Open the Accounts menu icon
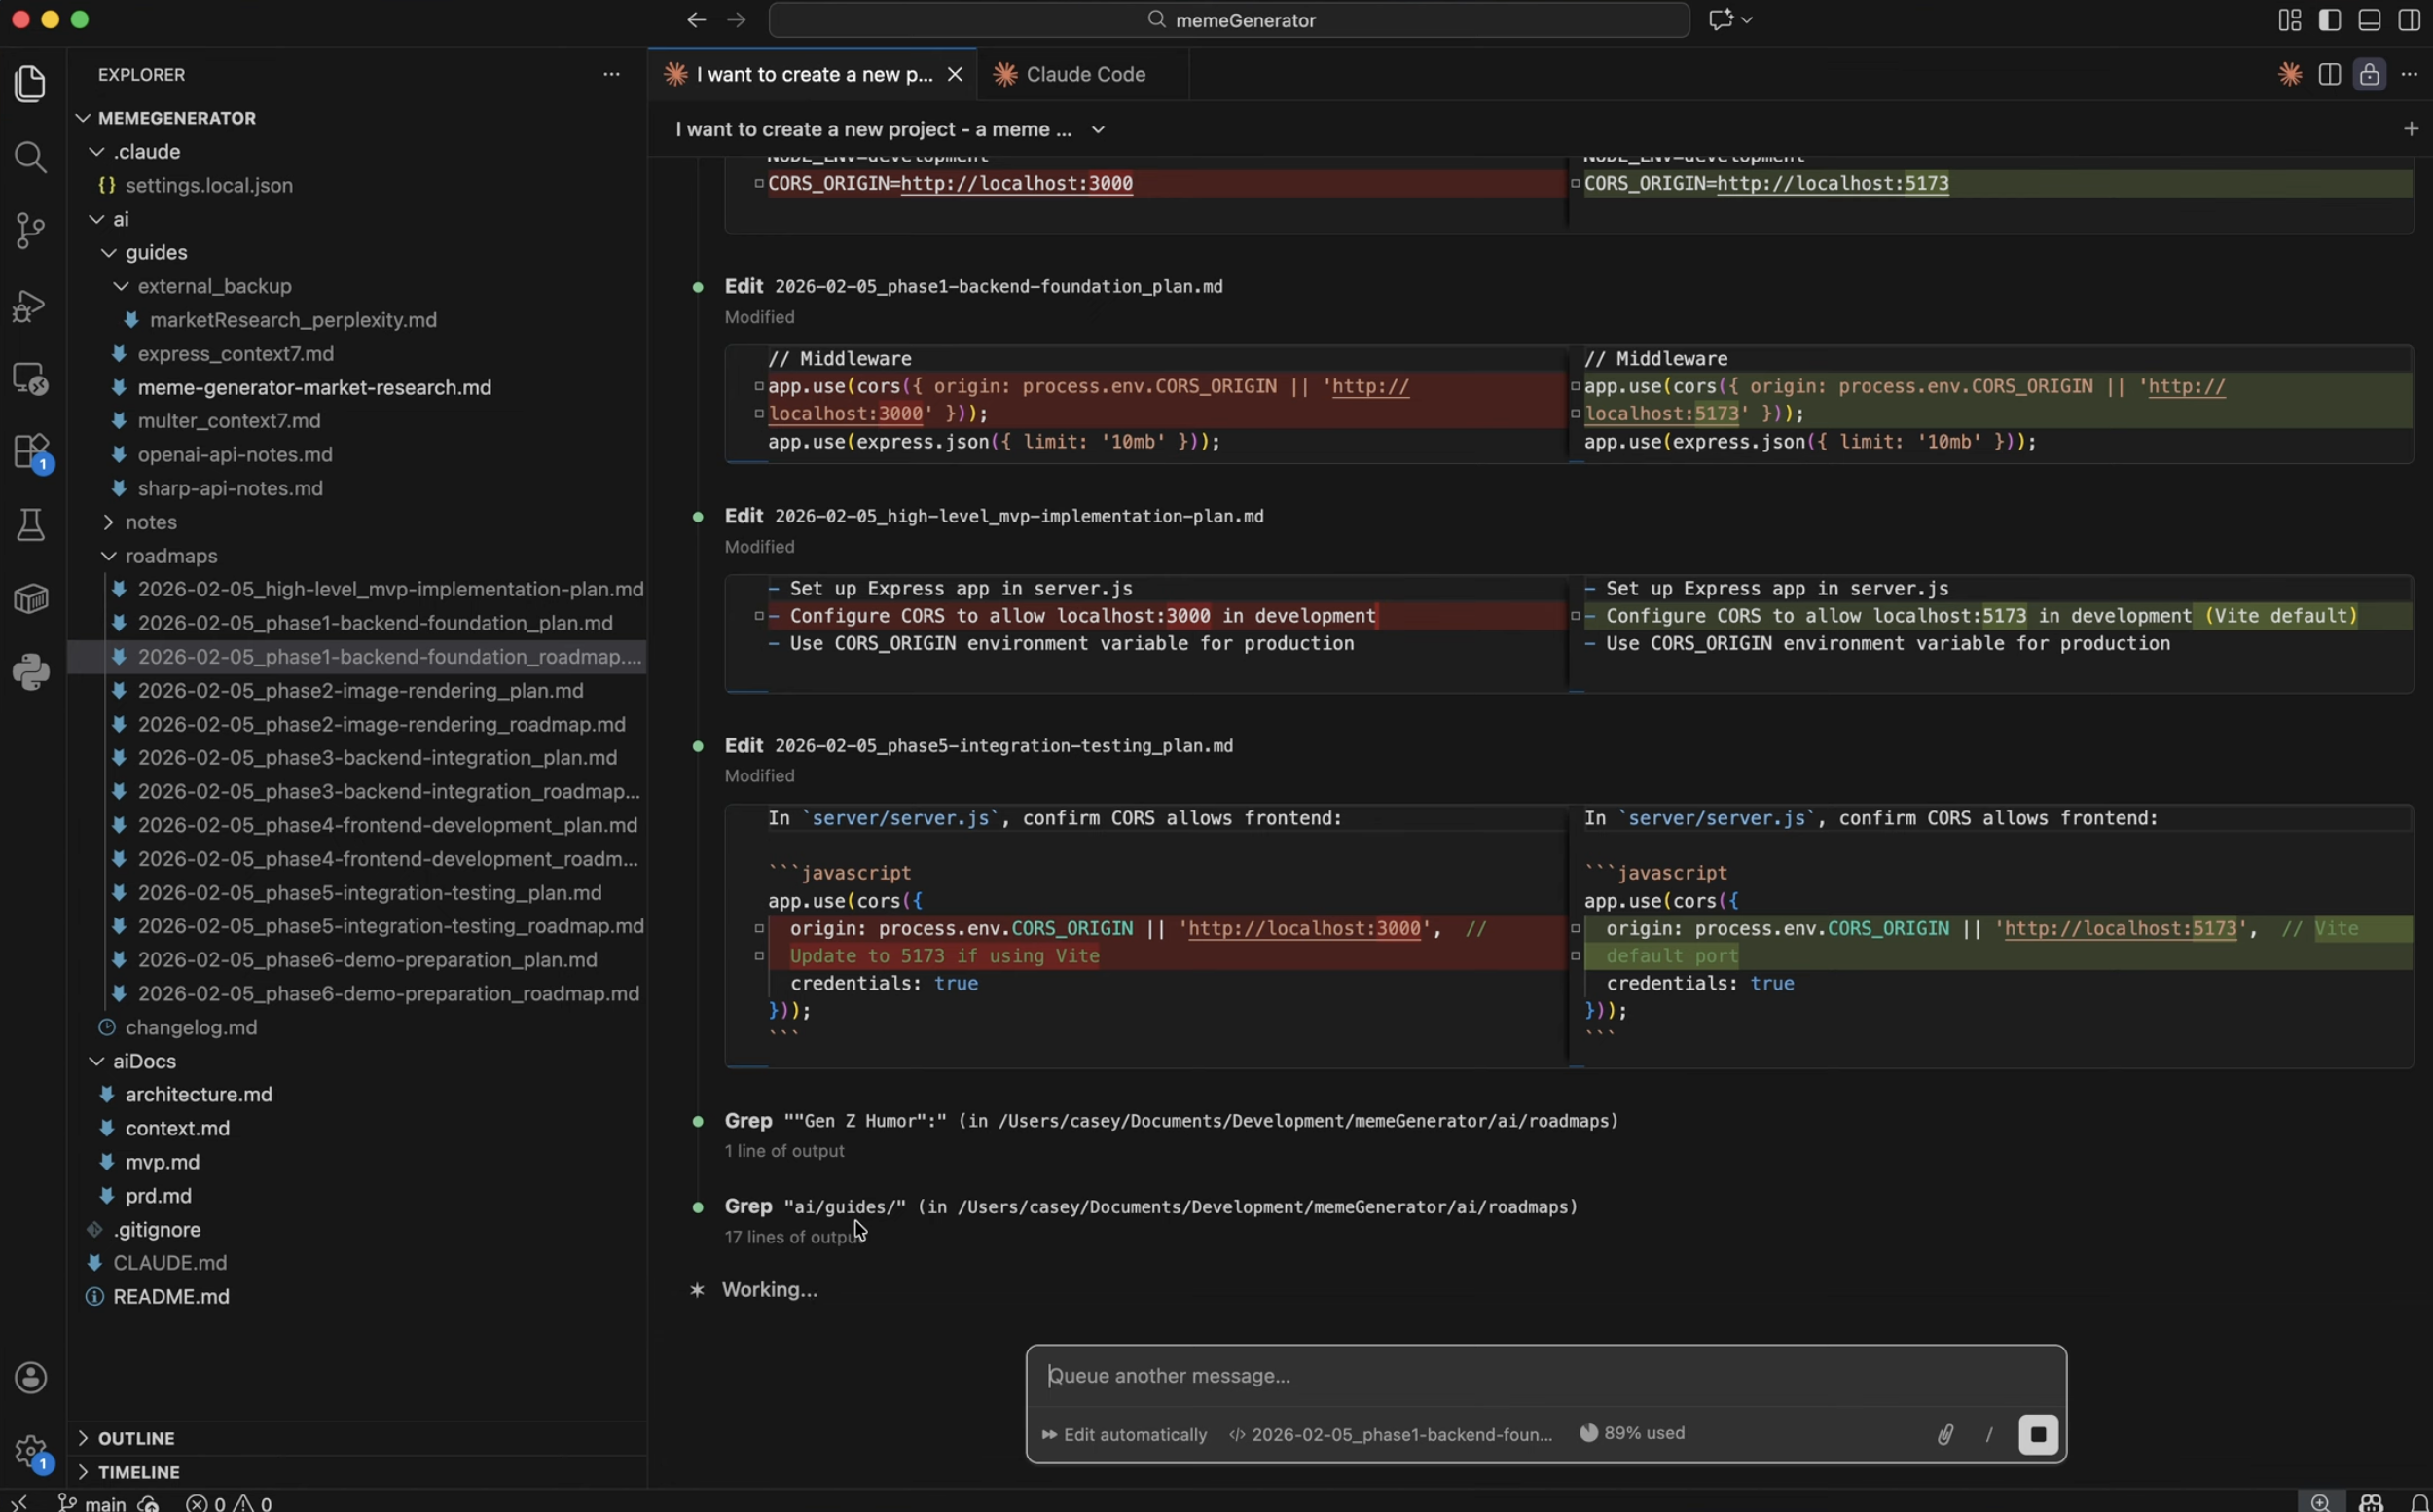This screenshot has height=1512, width=2433. point(31,1377)
